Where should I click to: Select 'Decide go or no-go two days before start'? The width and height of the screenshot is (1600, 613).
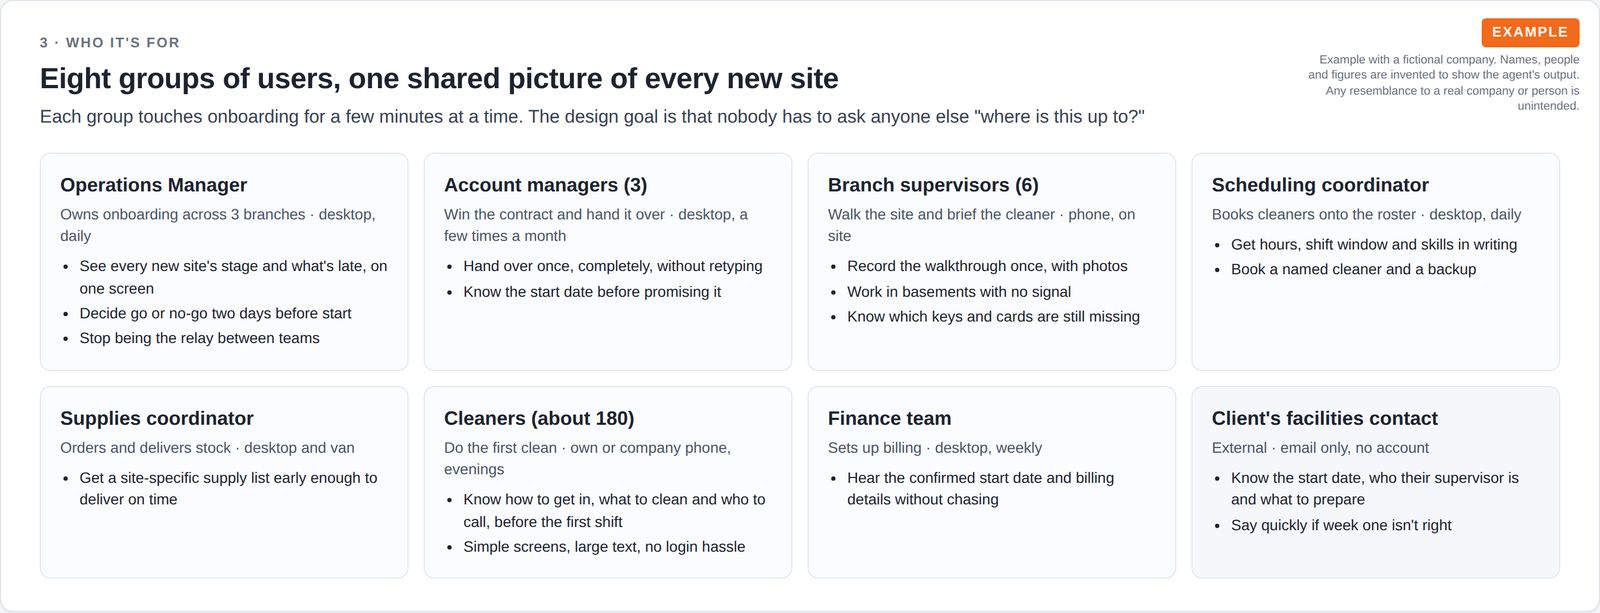[215, 313]
